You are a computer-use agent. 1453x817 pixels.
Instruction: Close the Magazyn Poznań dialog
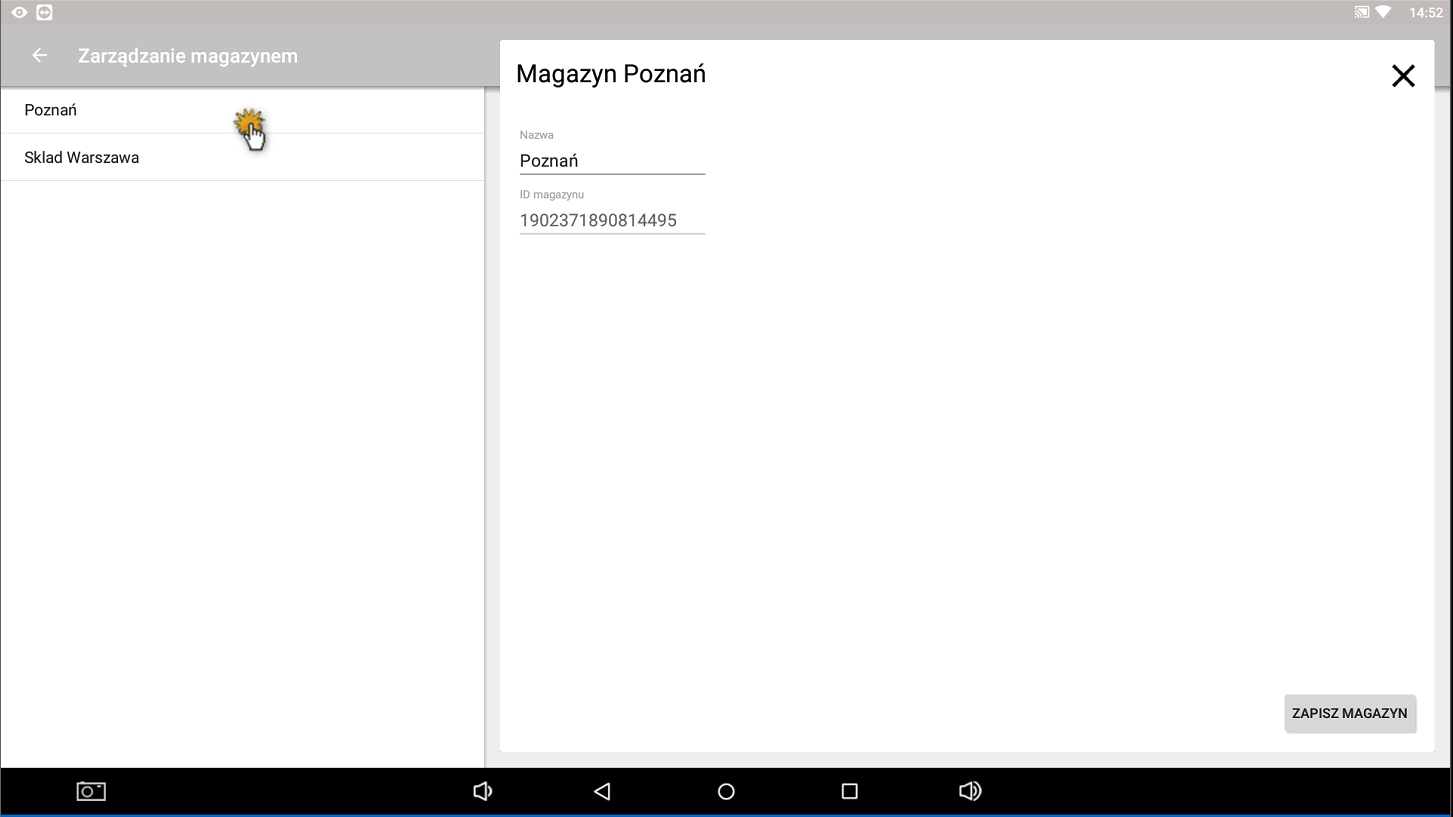click(1403, 76)
